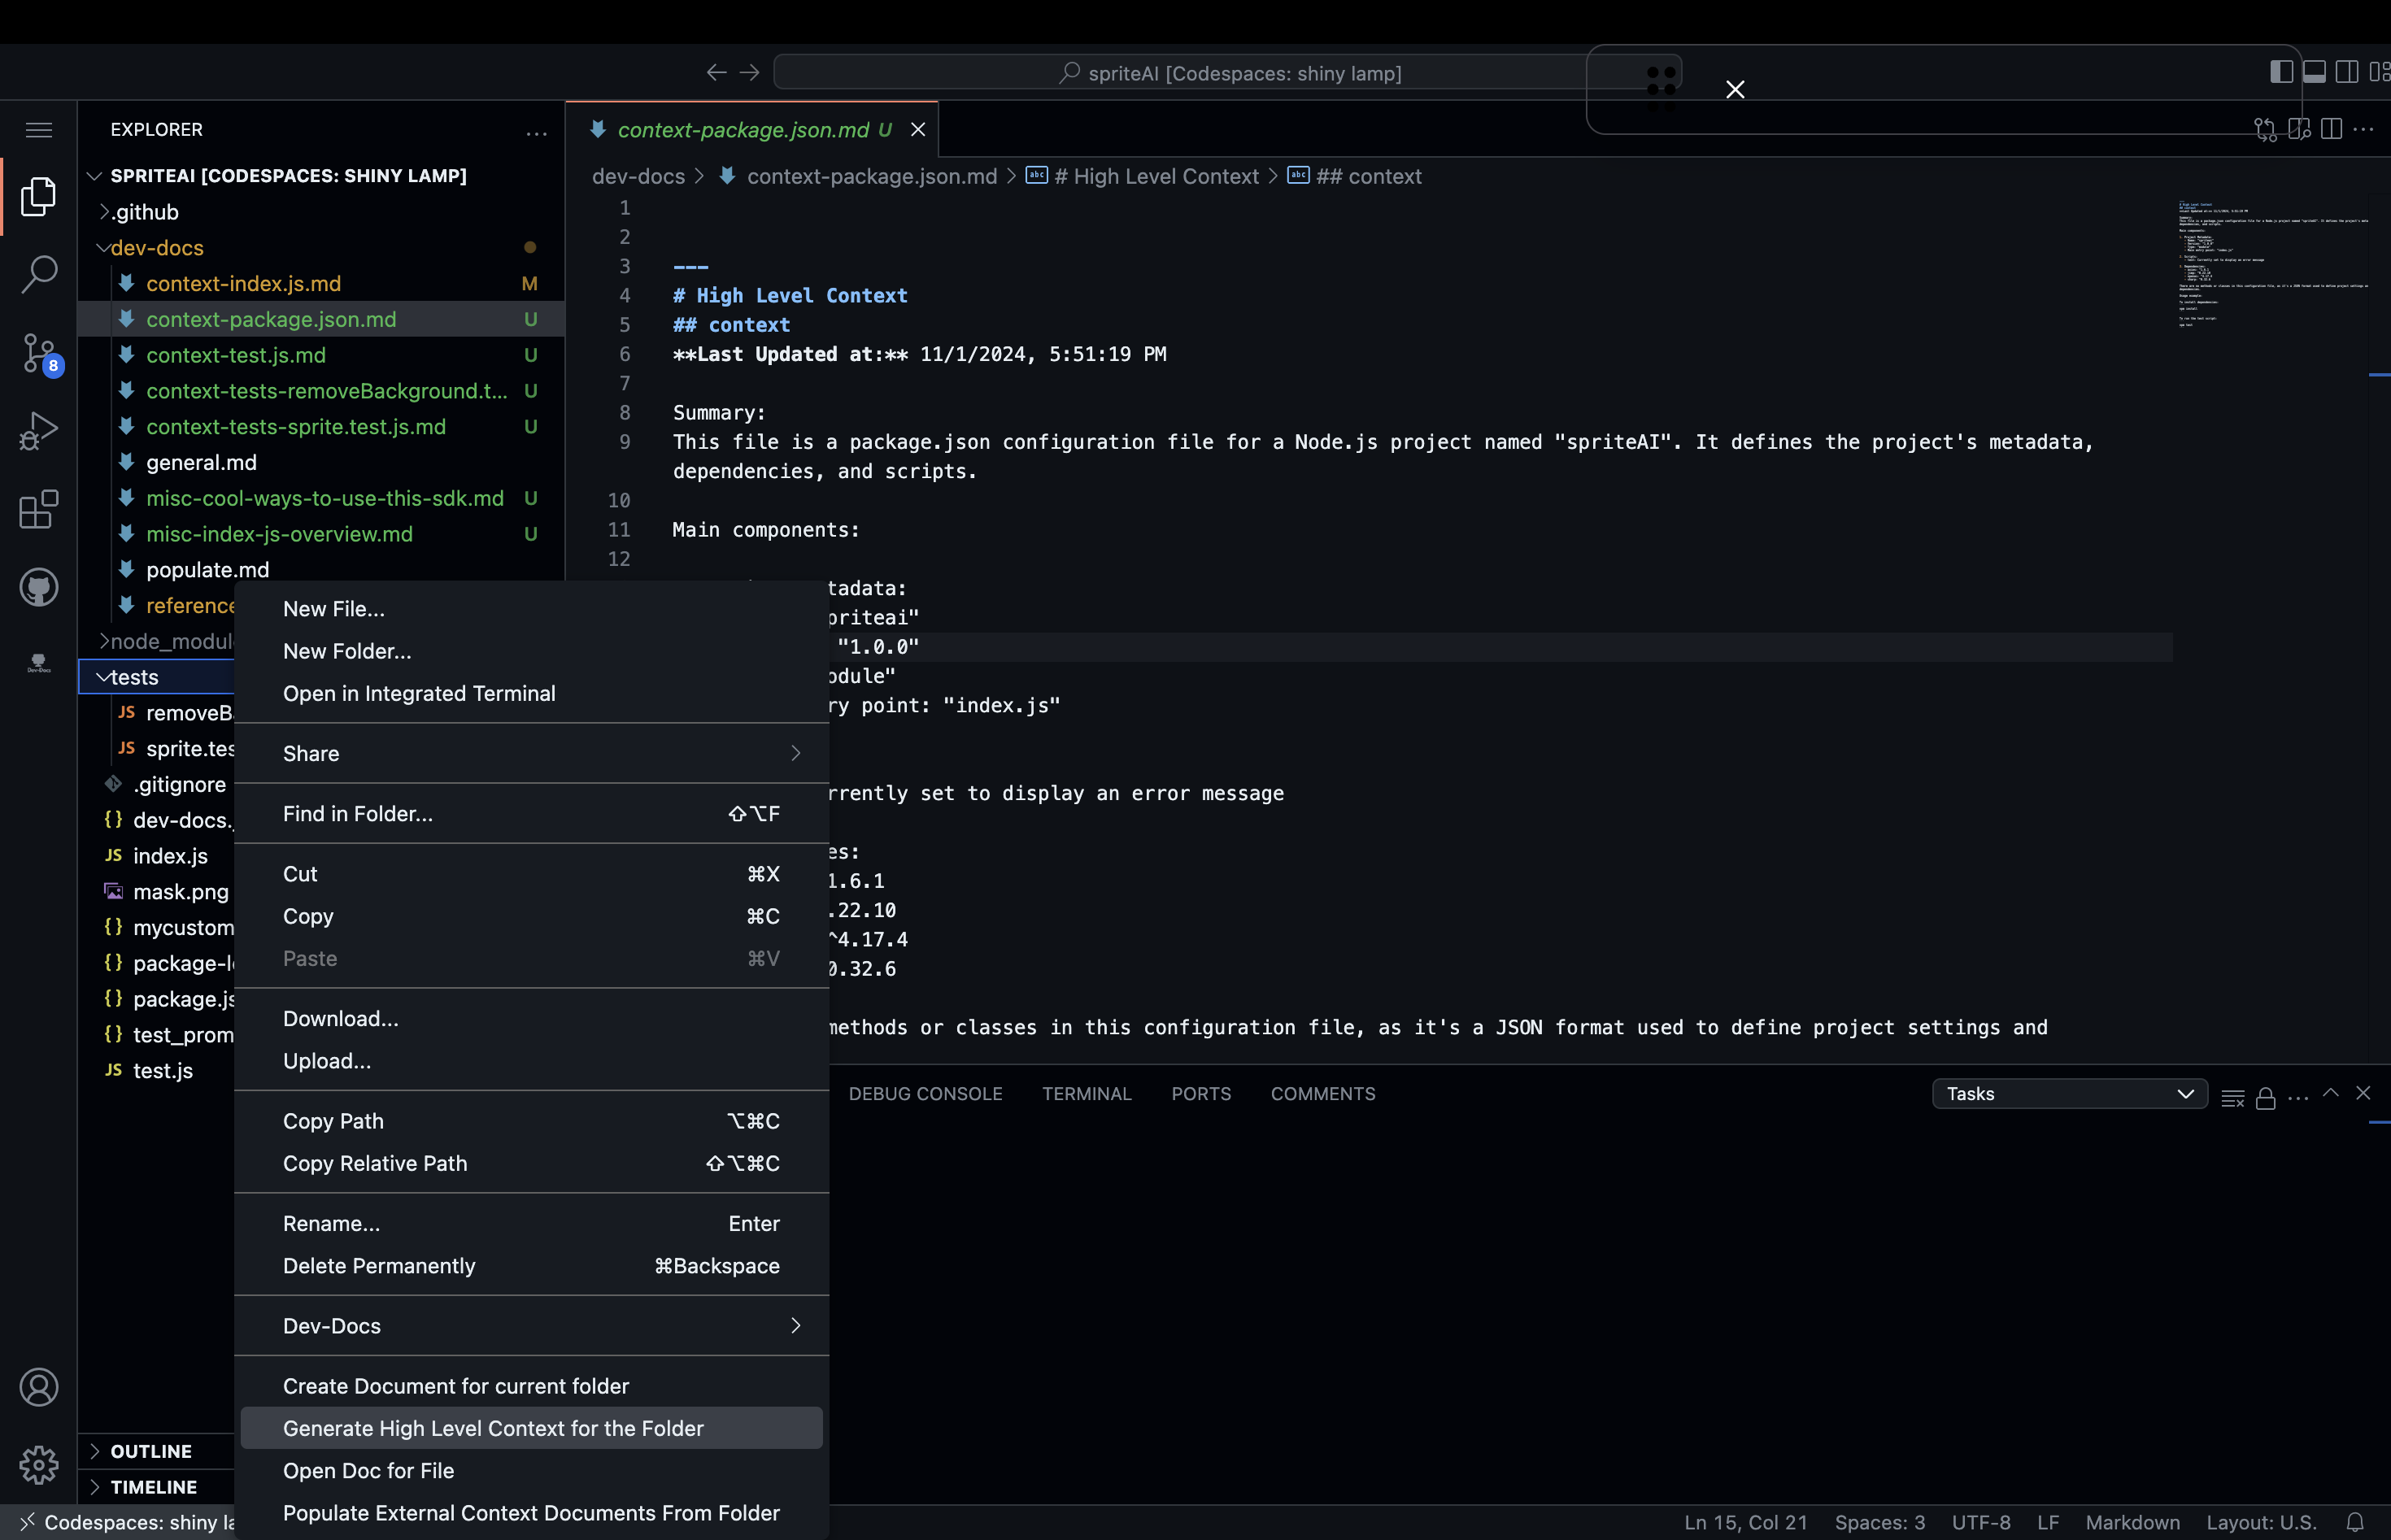Click Codespaces: shiny lamp remote indicator
This screenshot has width=2391, height=1540.
pyautogui.click(x=130, y=1522)
